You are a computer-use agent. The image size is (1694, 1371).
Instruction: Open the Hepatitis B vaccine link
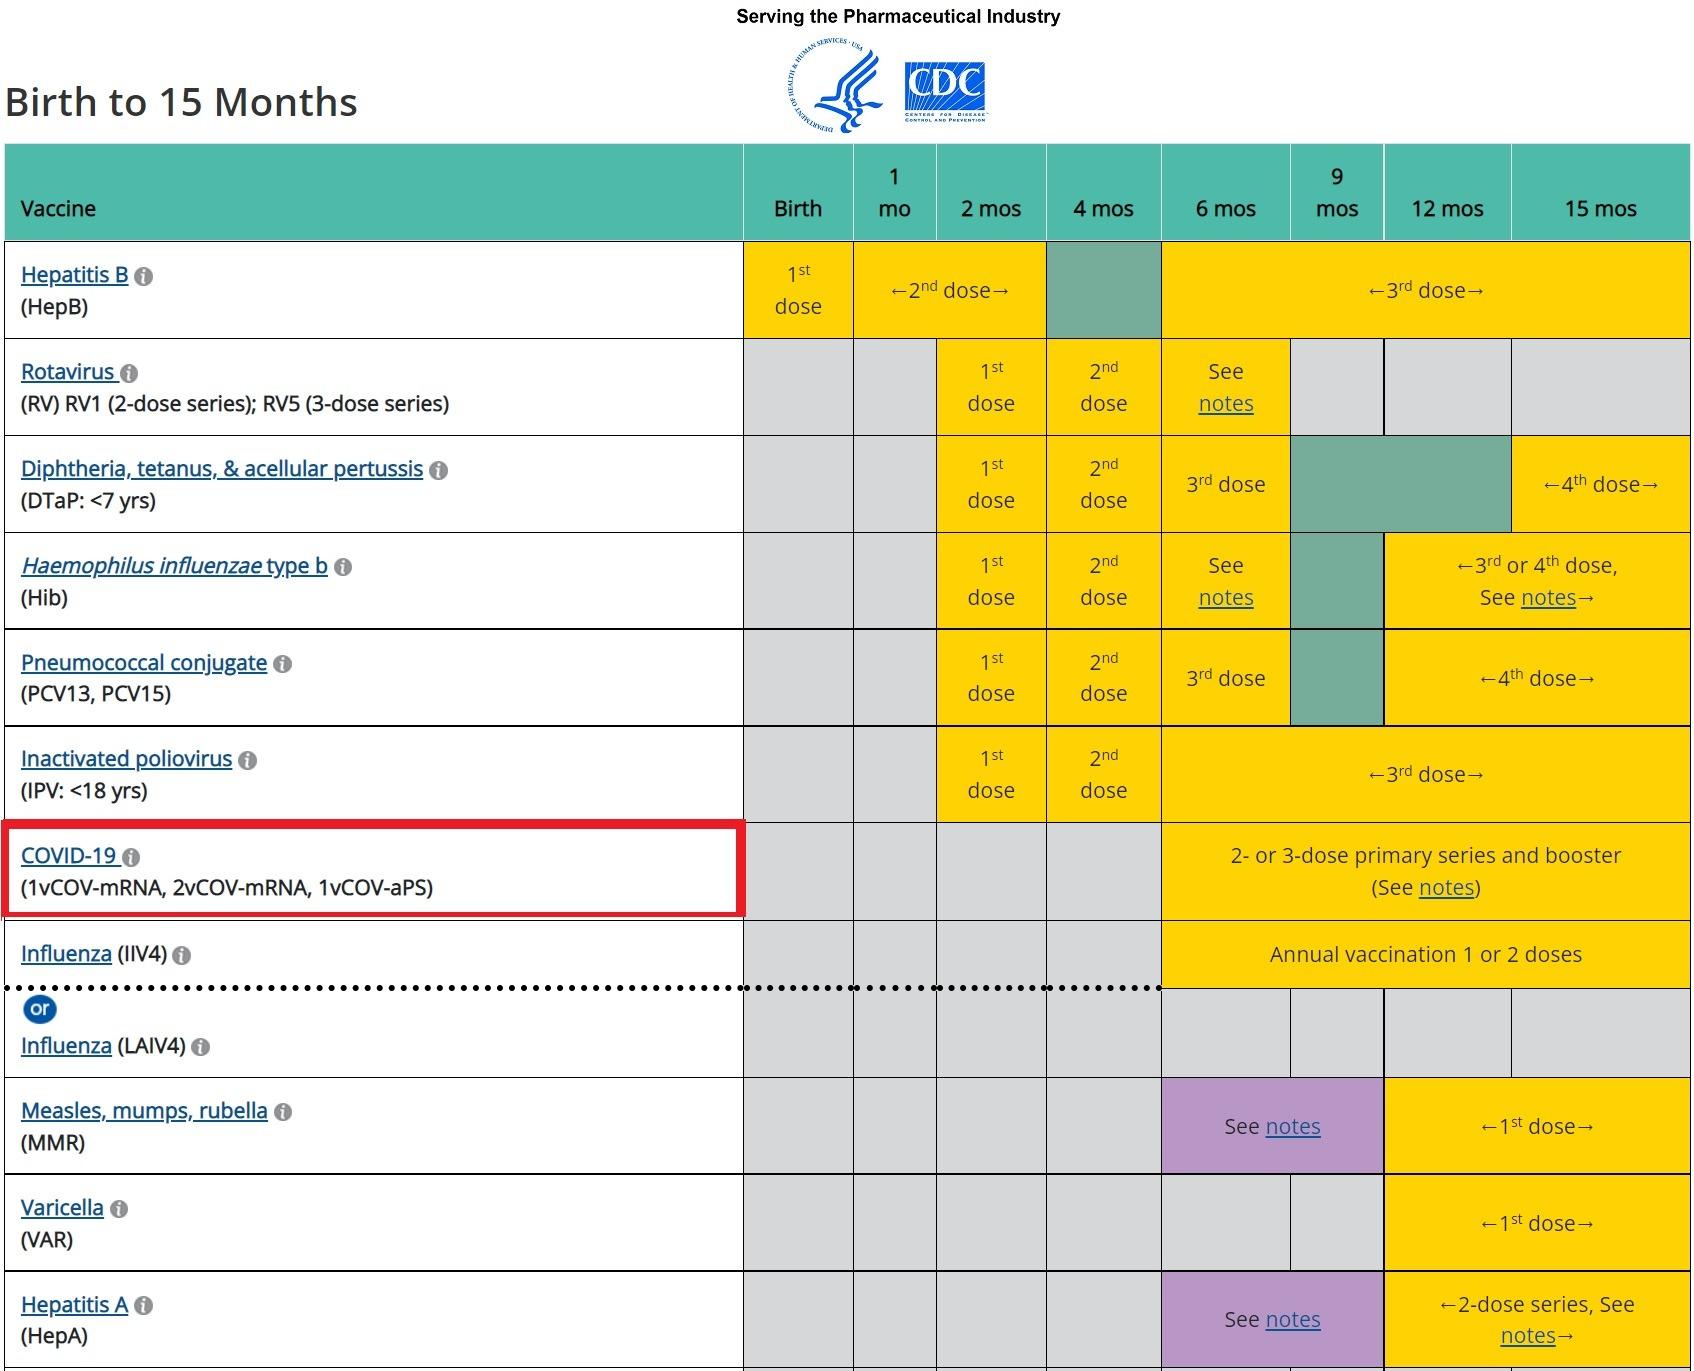[x=74, y=275]
